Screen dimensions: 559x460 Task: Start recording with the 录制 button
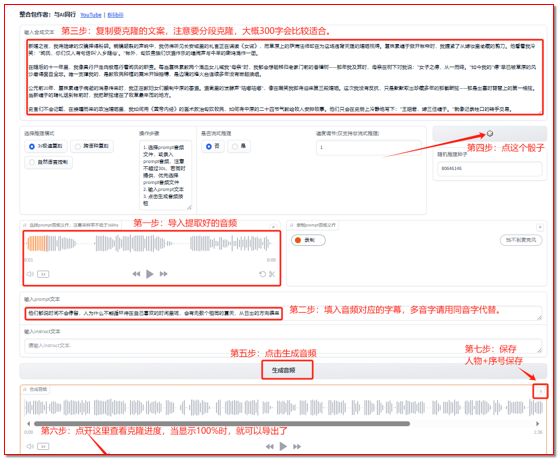coord(308,240)
